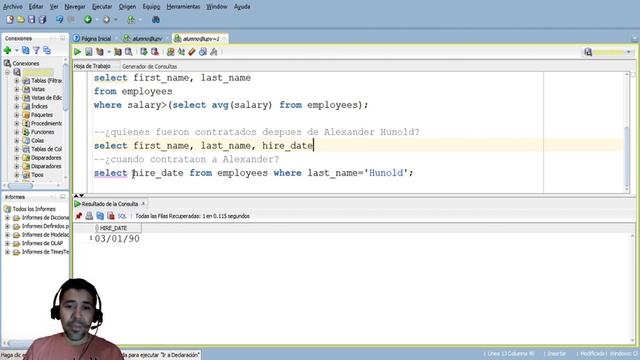Click the Refresh icon in Conexiones panel
This screenshot has width=640, height=360.
click(26, 50)
